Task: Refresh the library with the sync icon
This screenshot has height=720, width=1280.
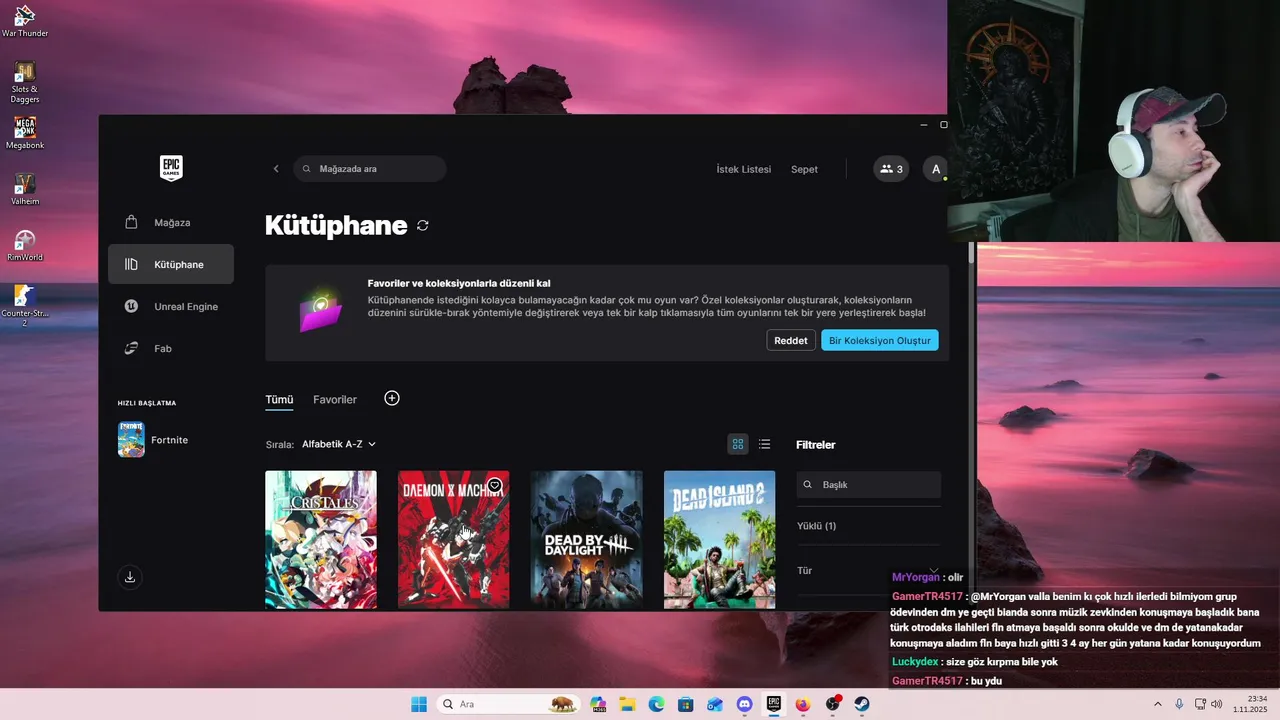Action: [x=423, y=226]
